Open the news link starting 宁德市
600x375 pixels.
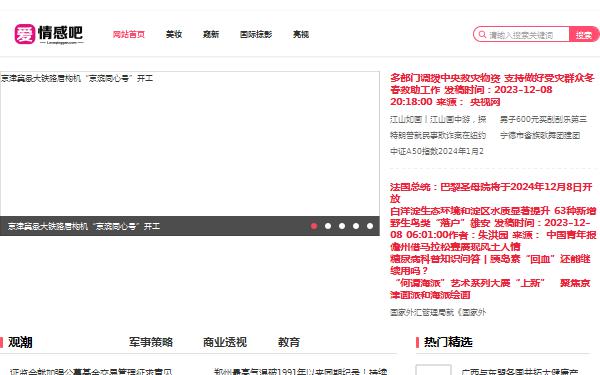tap(540, 135)
